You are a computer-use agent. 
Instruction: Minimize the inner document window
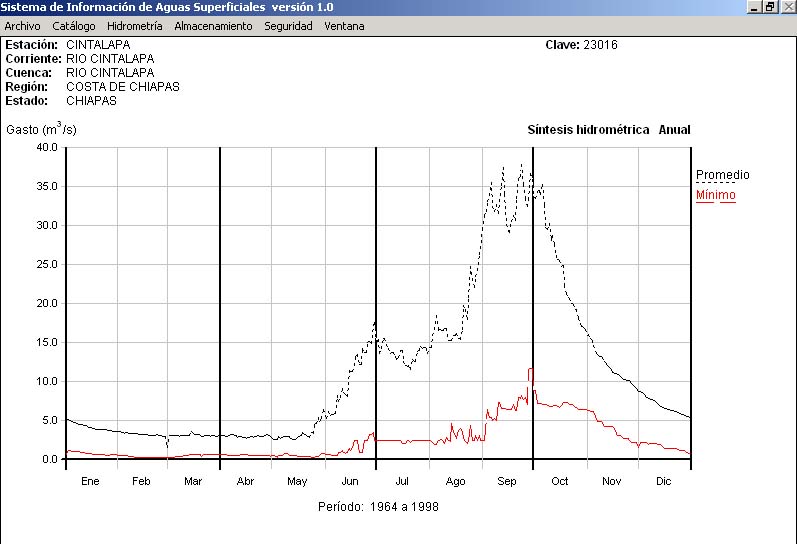coord(755,7)
